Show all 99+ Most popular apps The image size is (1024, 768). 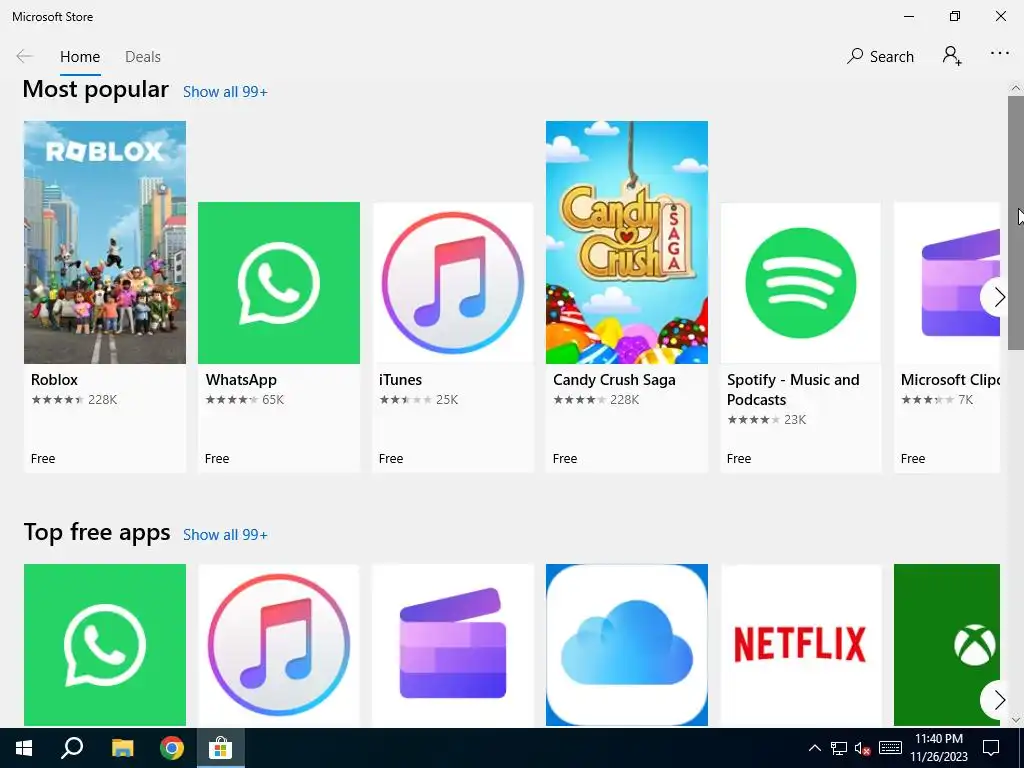pos(225,92)
